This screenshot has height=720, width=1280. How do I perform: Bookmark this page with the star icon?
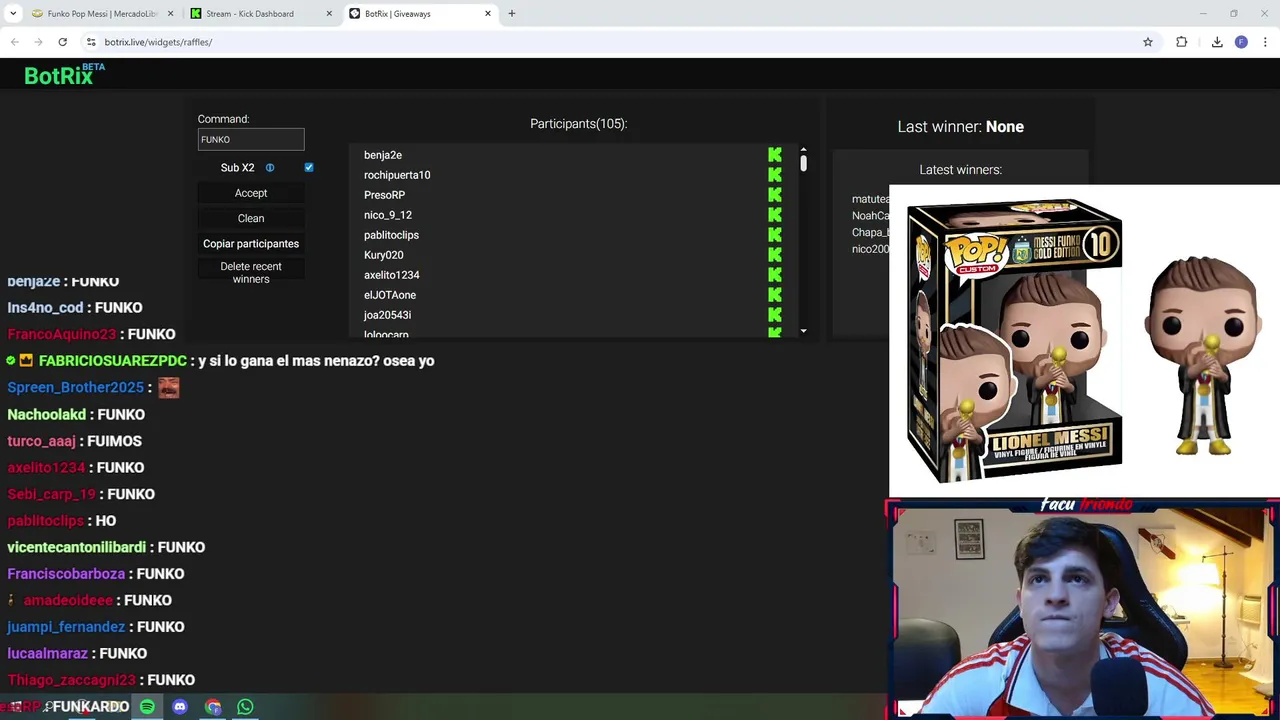pyautogui.click(x=1148, y=42)
